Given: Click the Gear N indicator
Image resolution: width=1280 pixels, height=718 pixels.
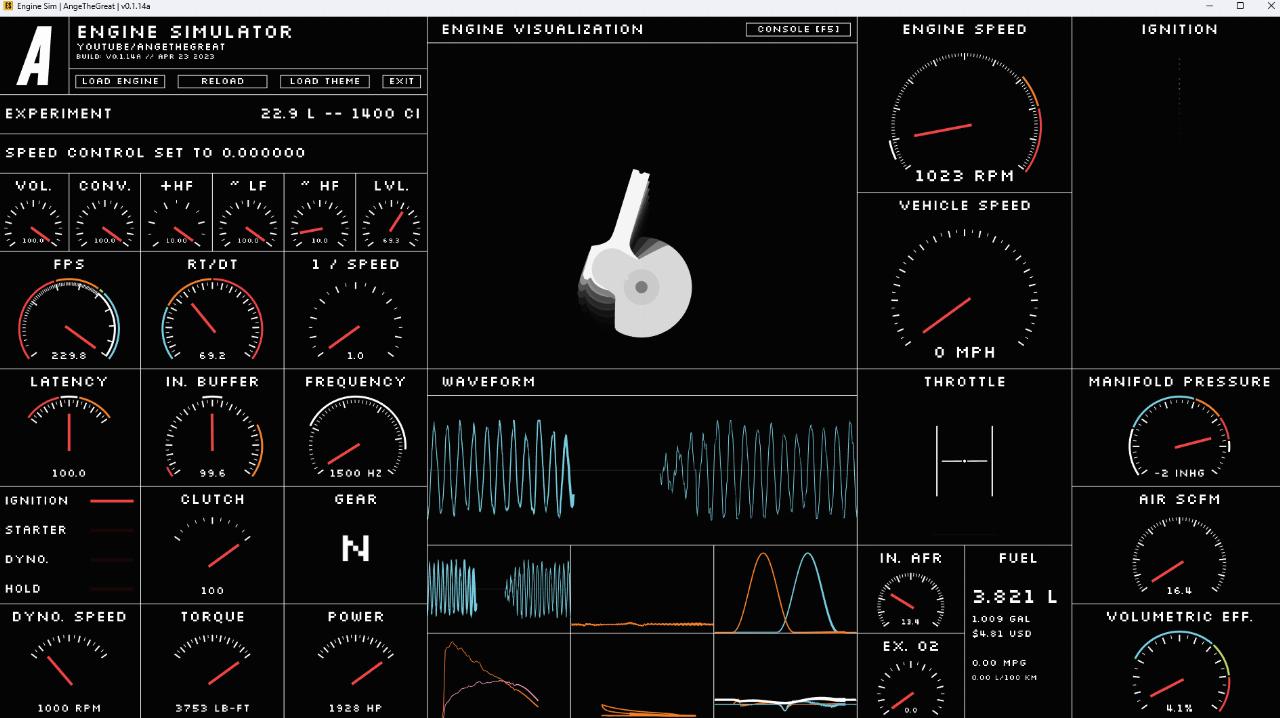Looking at the screenshot, I should point(355,548).
